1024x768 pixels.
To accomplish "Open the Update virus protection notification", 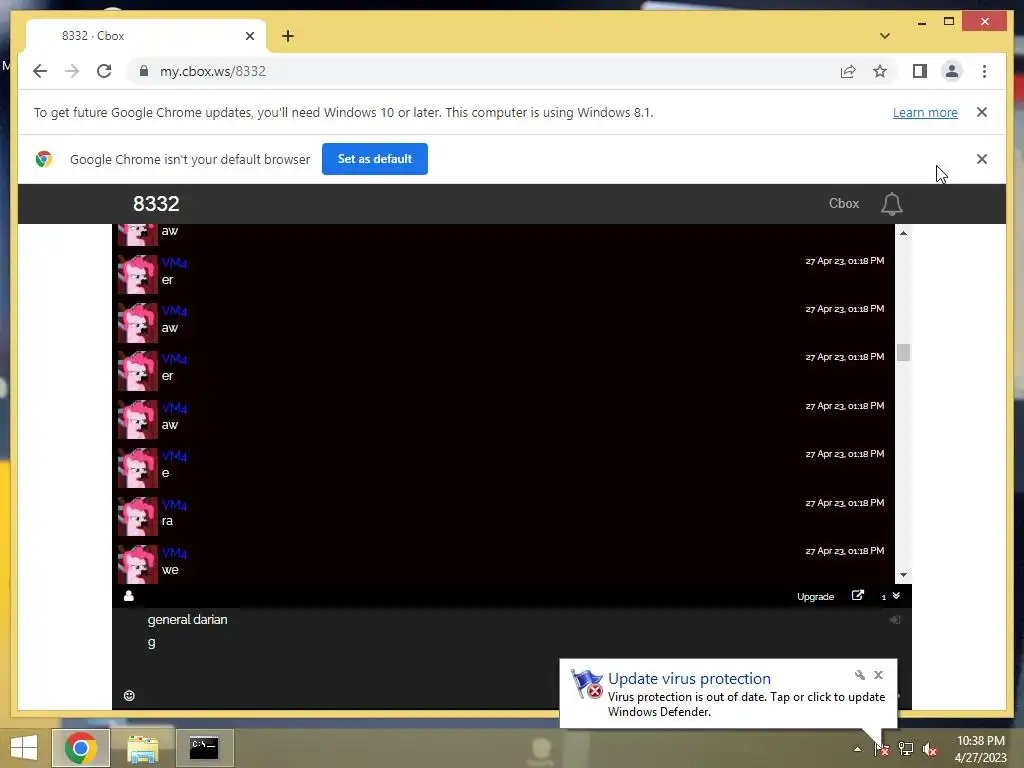I will pyautogui.click(x=728, y=694).
